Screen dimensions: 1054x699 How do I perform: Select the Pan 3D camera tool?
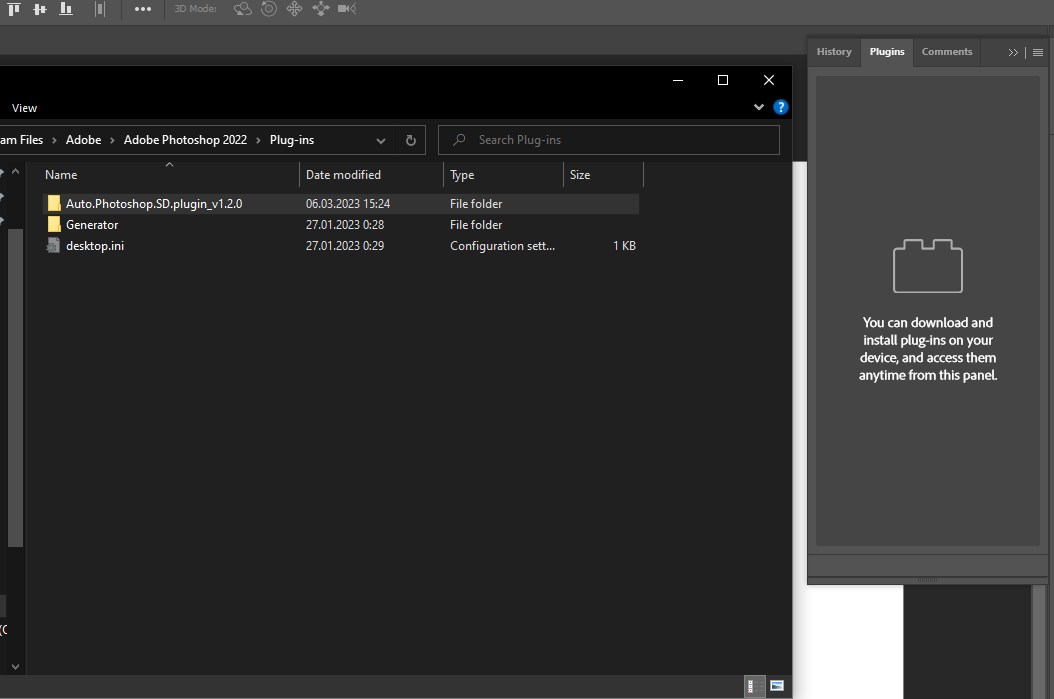tap(293, 9)
